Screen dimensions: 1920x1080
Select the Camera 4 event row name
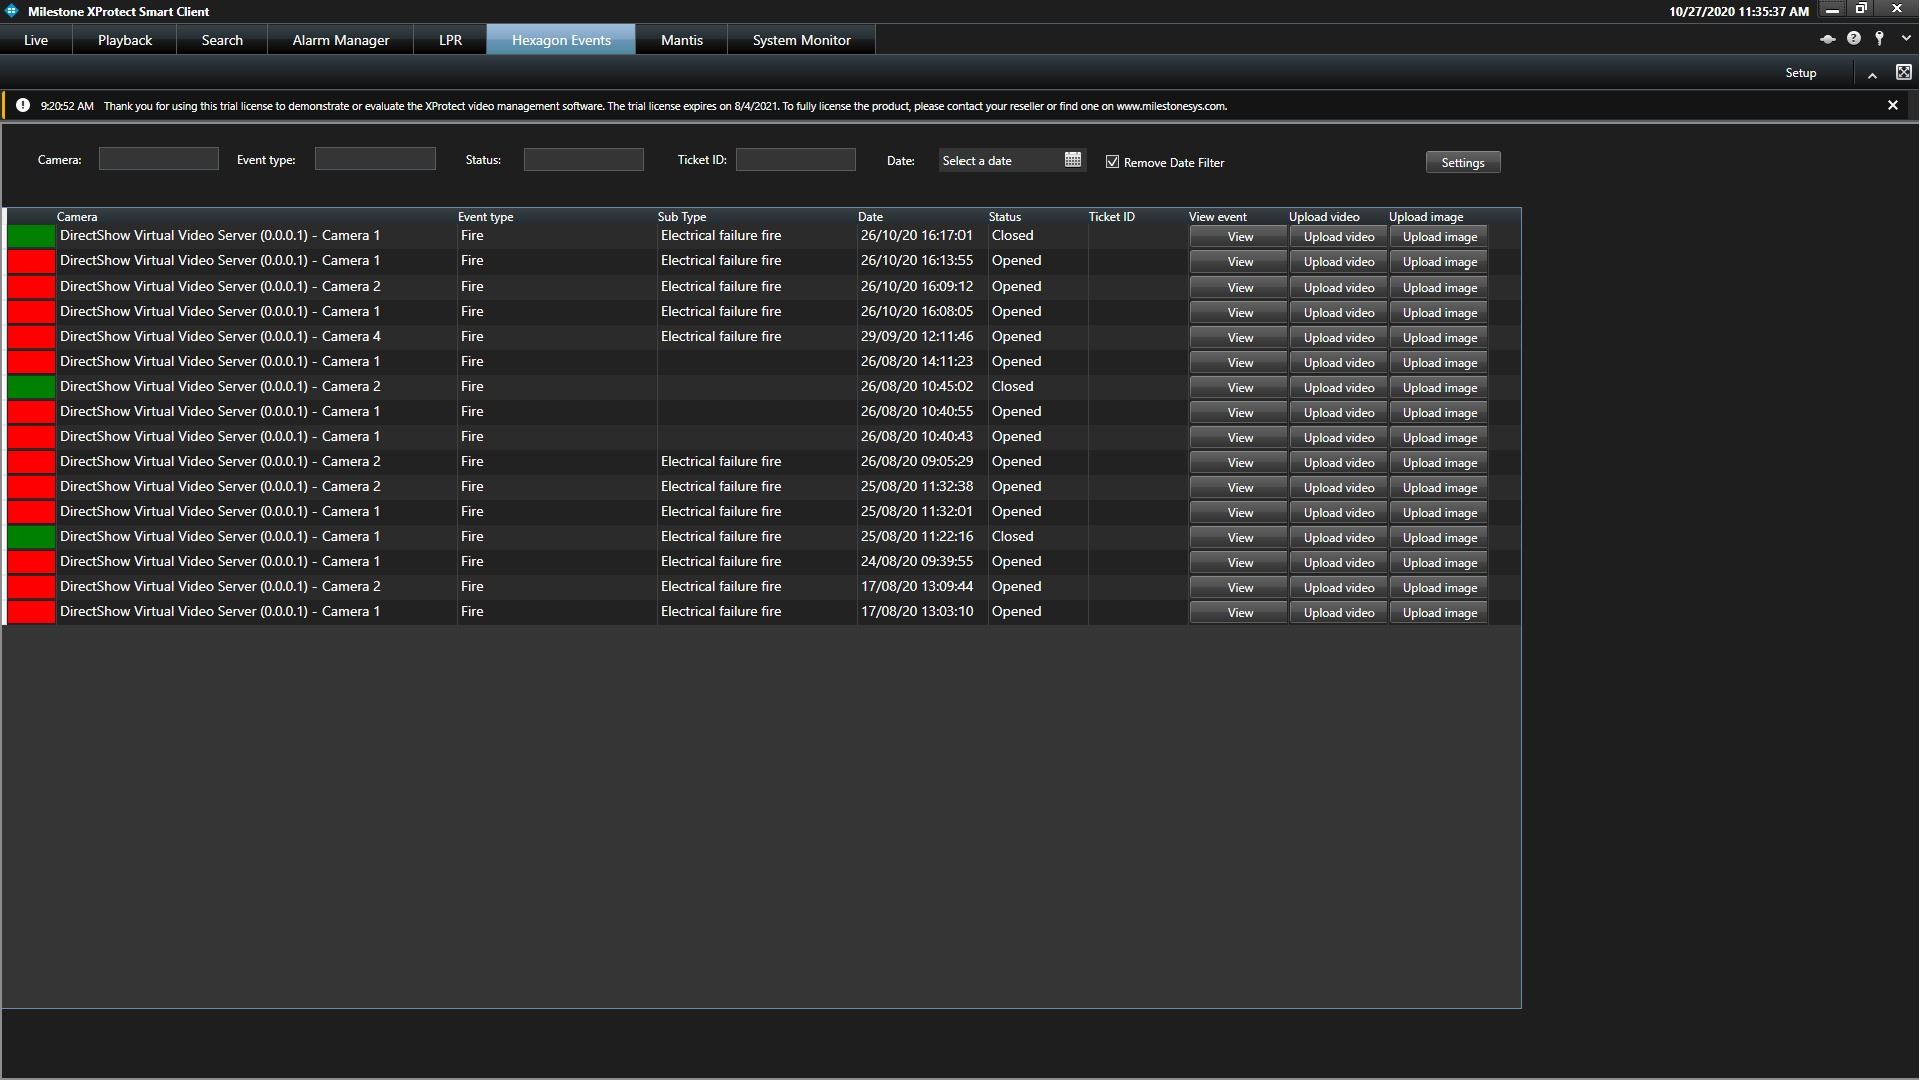220,336
